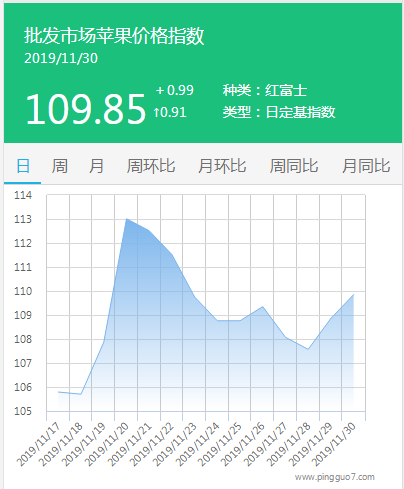Switch to the 月 monthly tab

[x=96, y=166]
